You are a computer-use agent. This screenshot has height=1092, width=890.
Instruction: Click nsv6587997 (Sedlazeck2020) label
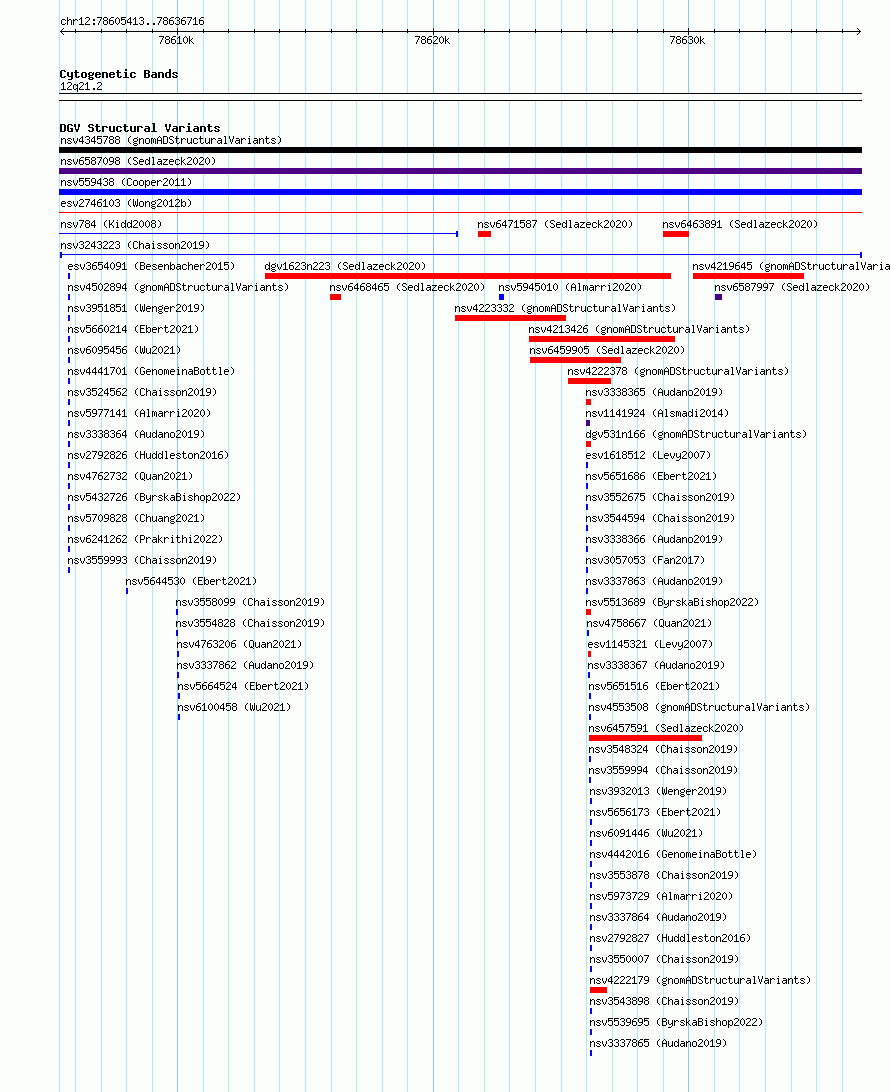[792, 286]
